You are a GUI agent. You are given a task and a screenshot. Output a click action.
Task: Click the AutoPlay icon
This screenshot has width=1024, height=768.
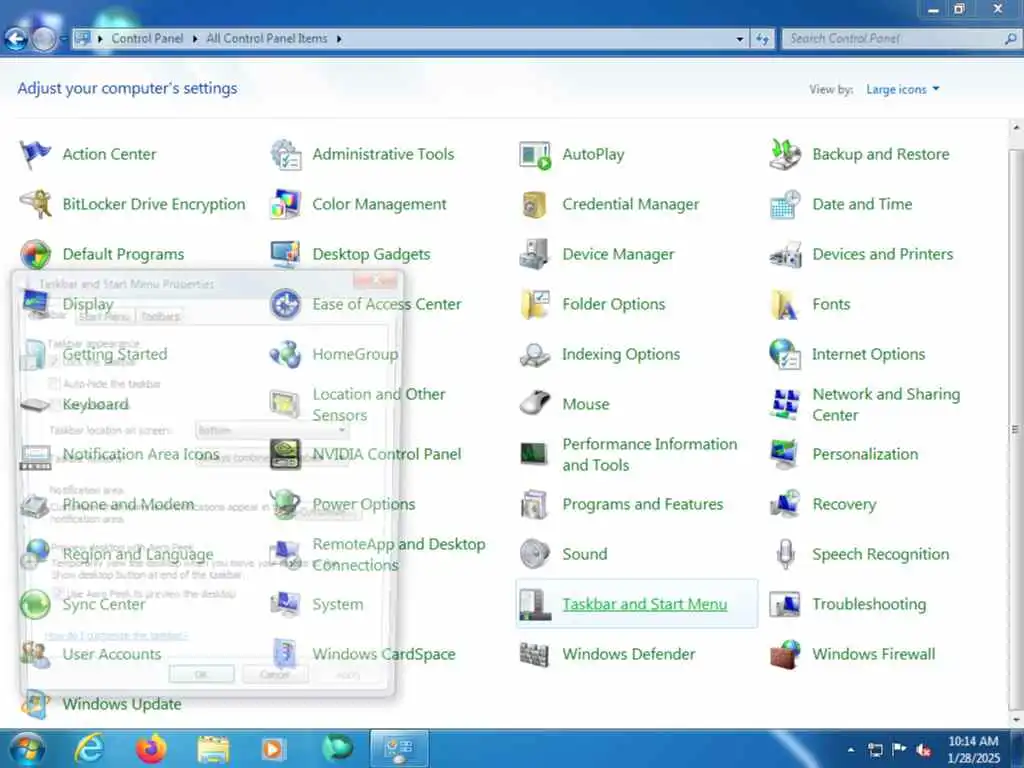(536, 155)
